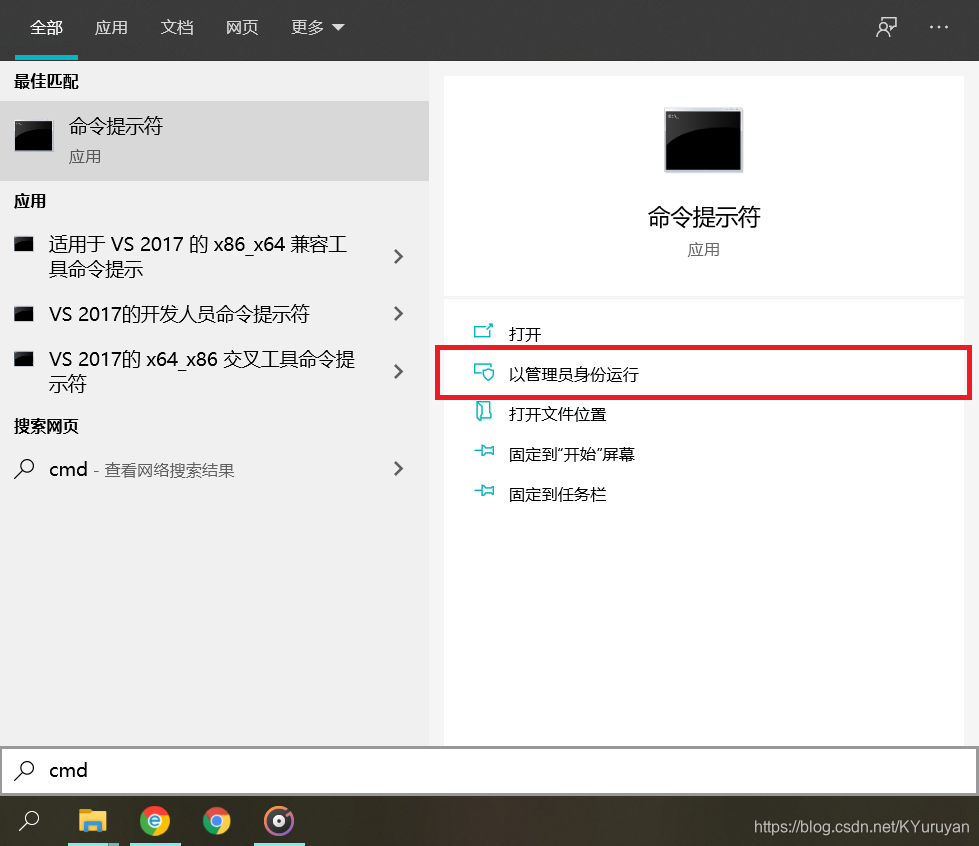The image size is (979, 846).
Task: Open Google Chrome from taskbar
Action: point(217,821)
